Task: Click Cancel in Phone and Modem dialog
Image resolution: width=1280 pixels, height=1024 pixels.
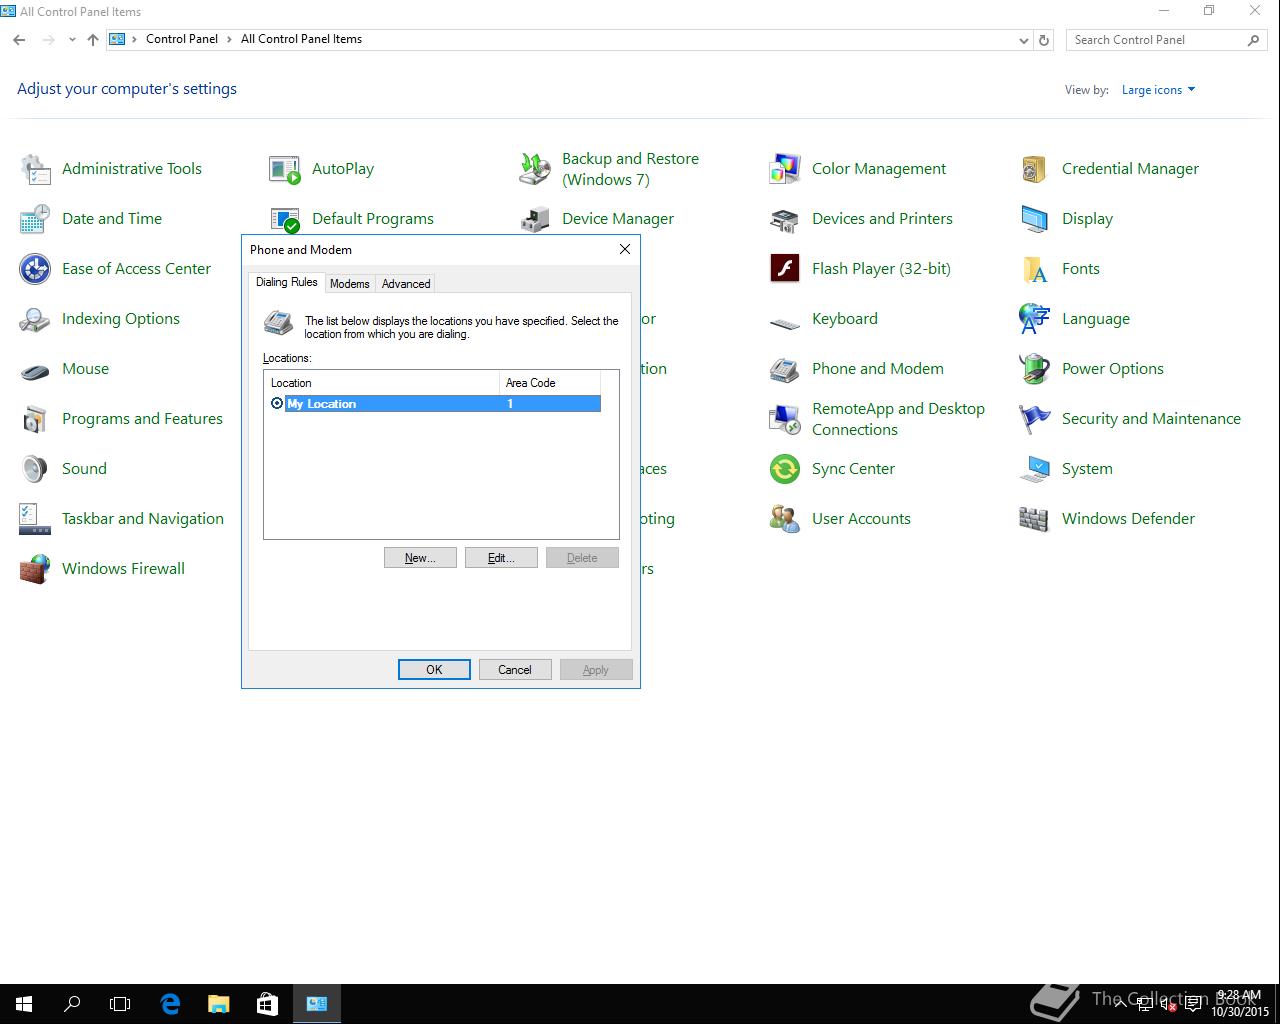Action: pos(515,670)
